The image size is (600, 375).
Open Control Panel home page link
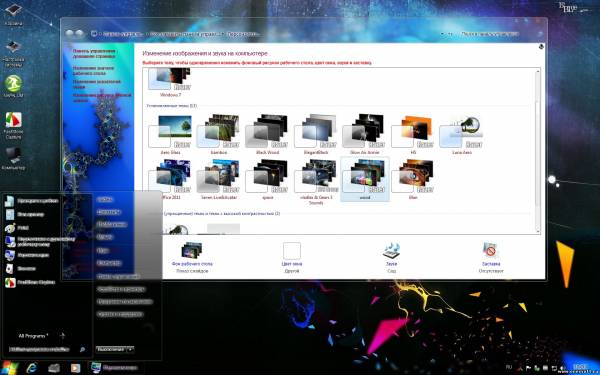tap(94, 53)
